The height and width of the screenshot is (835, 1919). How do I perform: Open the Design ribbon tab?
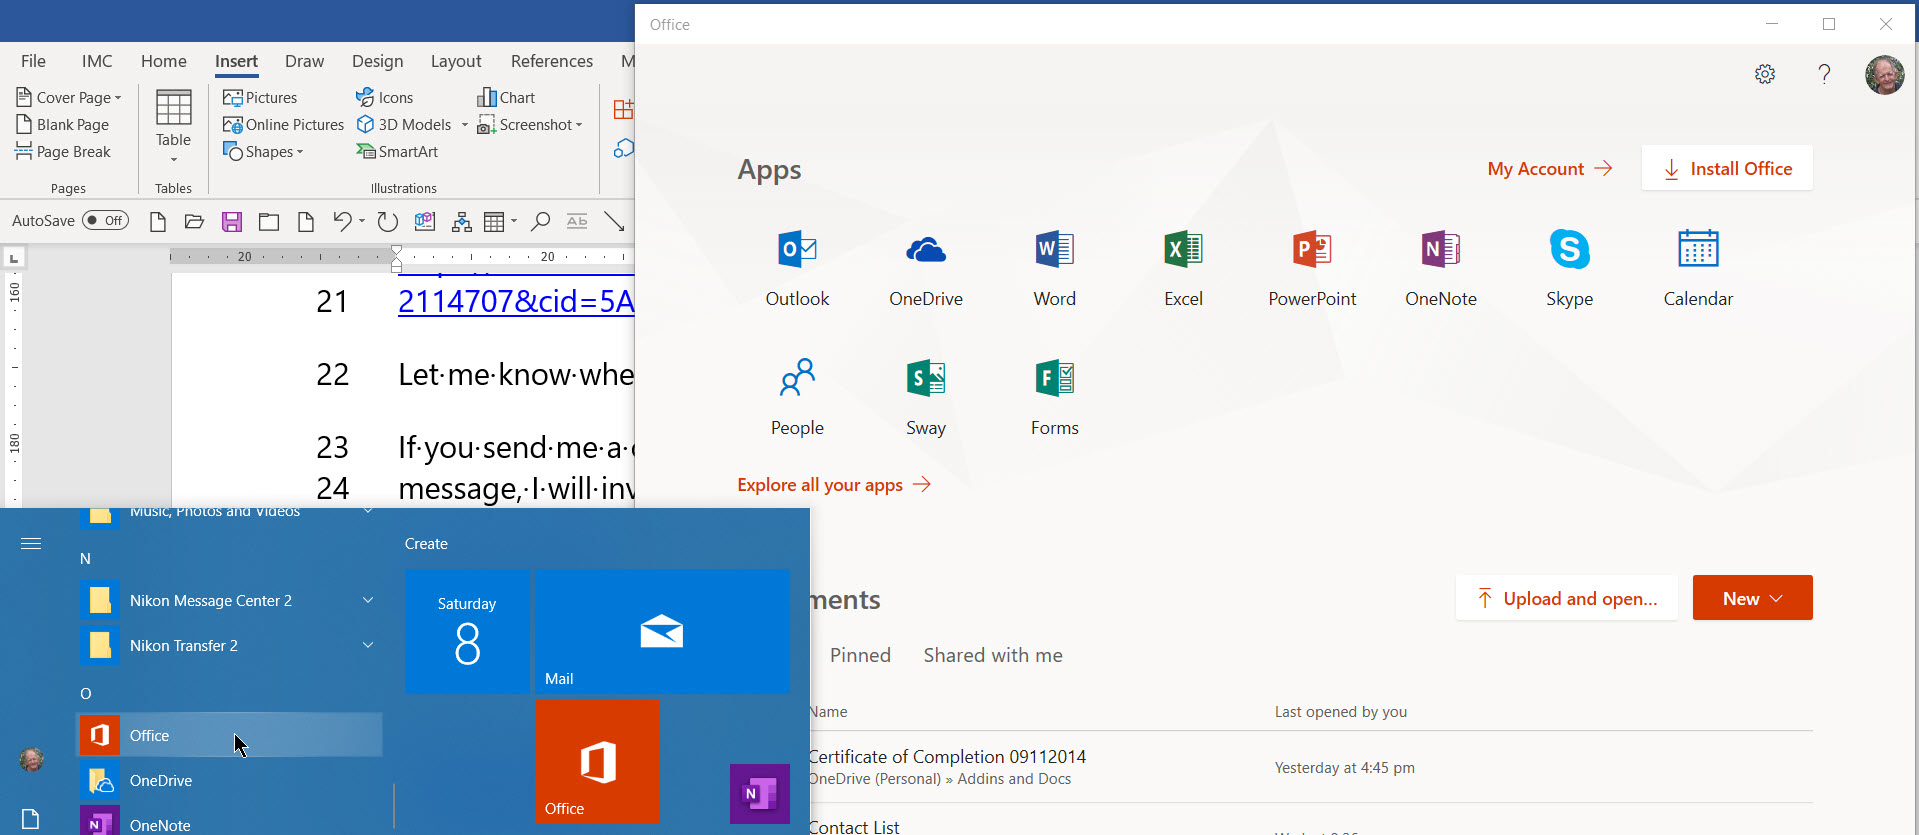[x=377, y=61]
